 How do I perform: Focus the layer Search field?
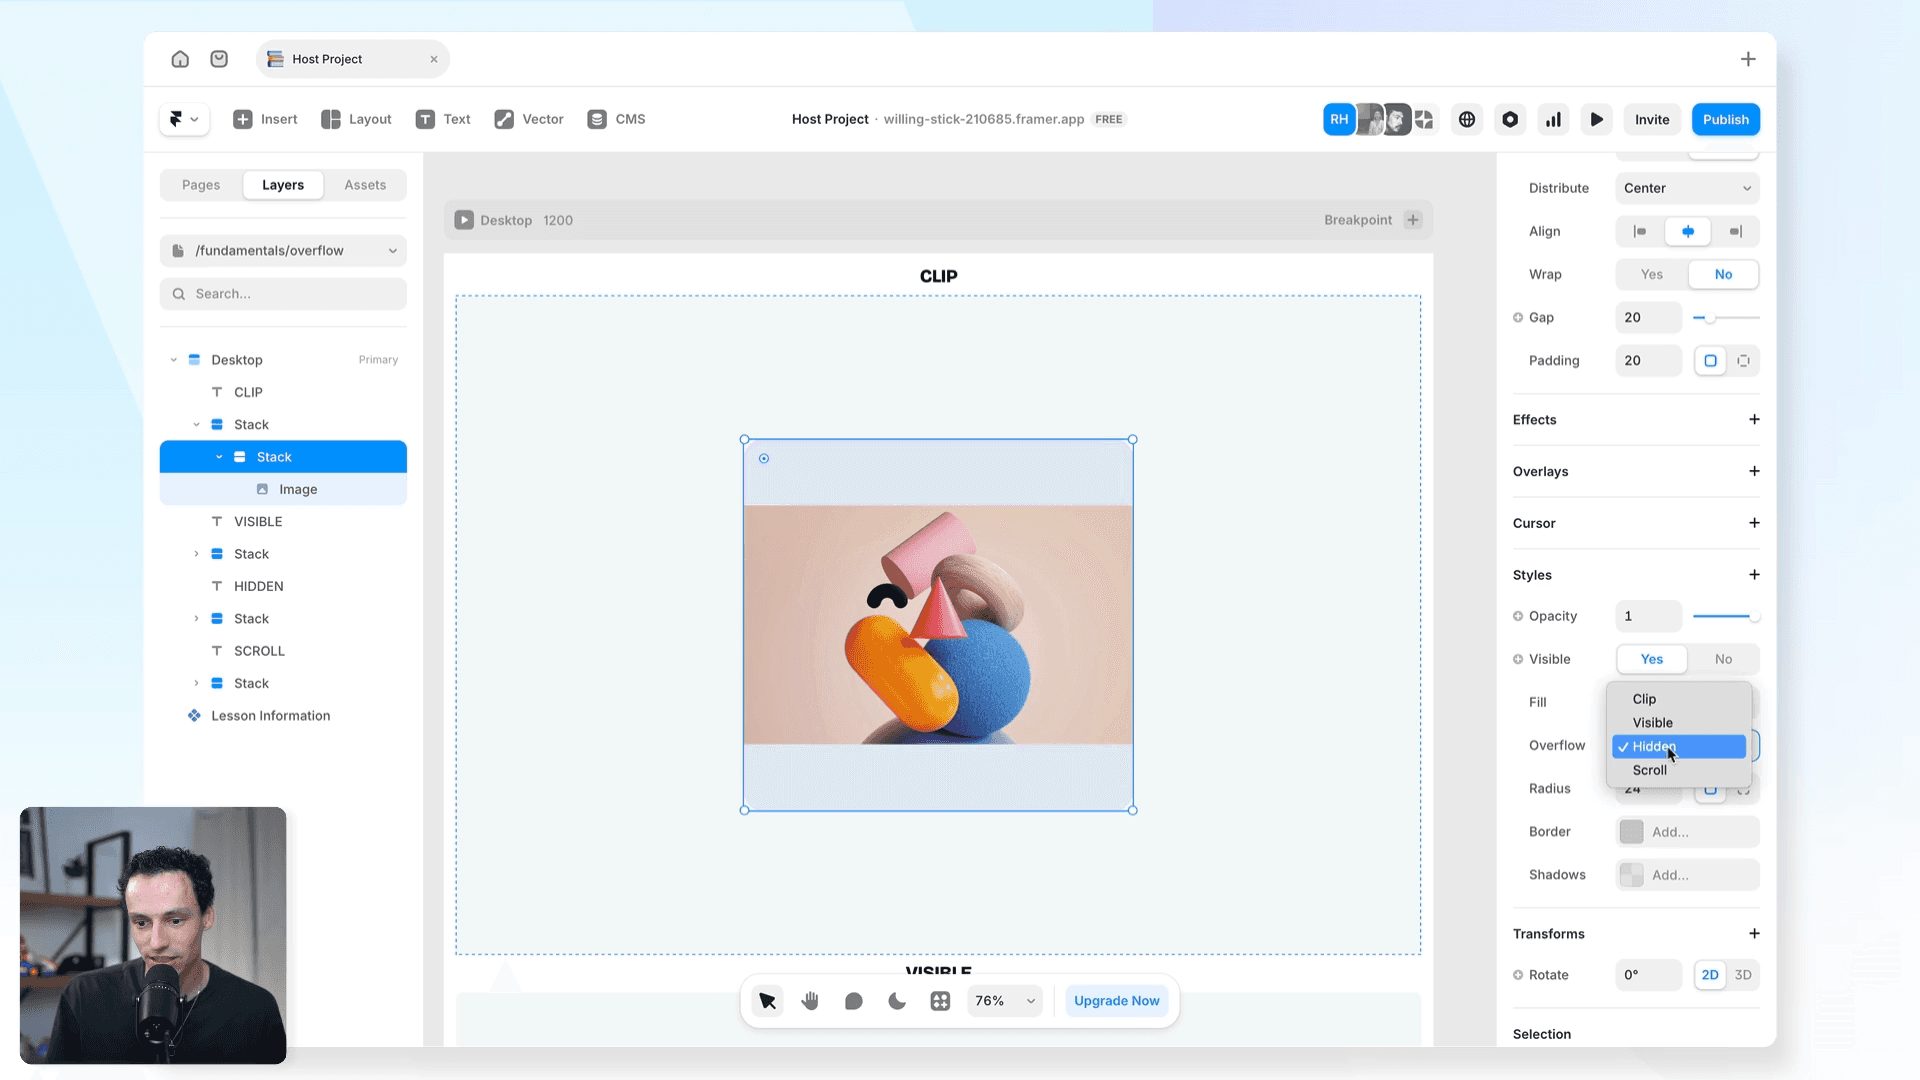pyautogui.click(x=283, y=294)
